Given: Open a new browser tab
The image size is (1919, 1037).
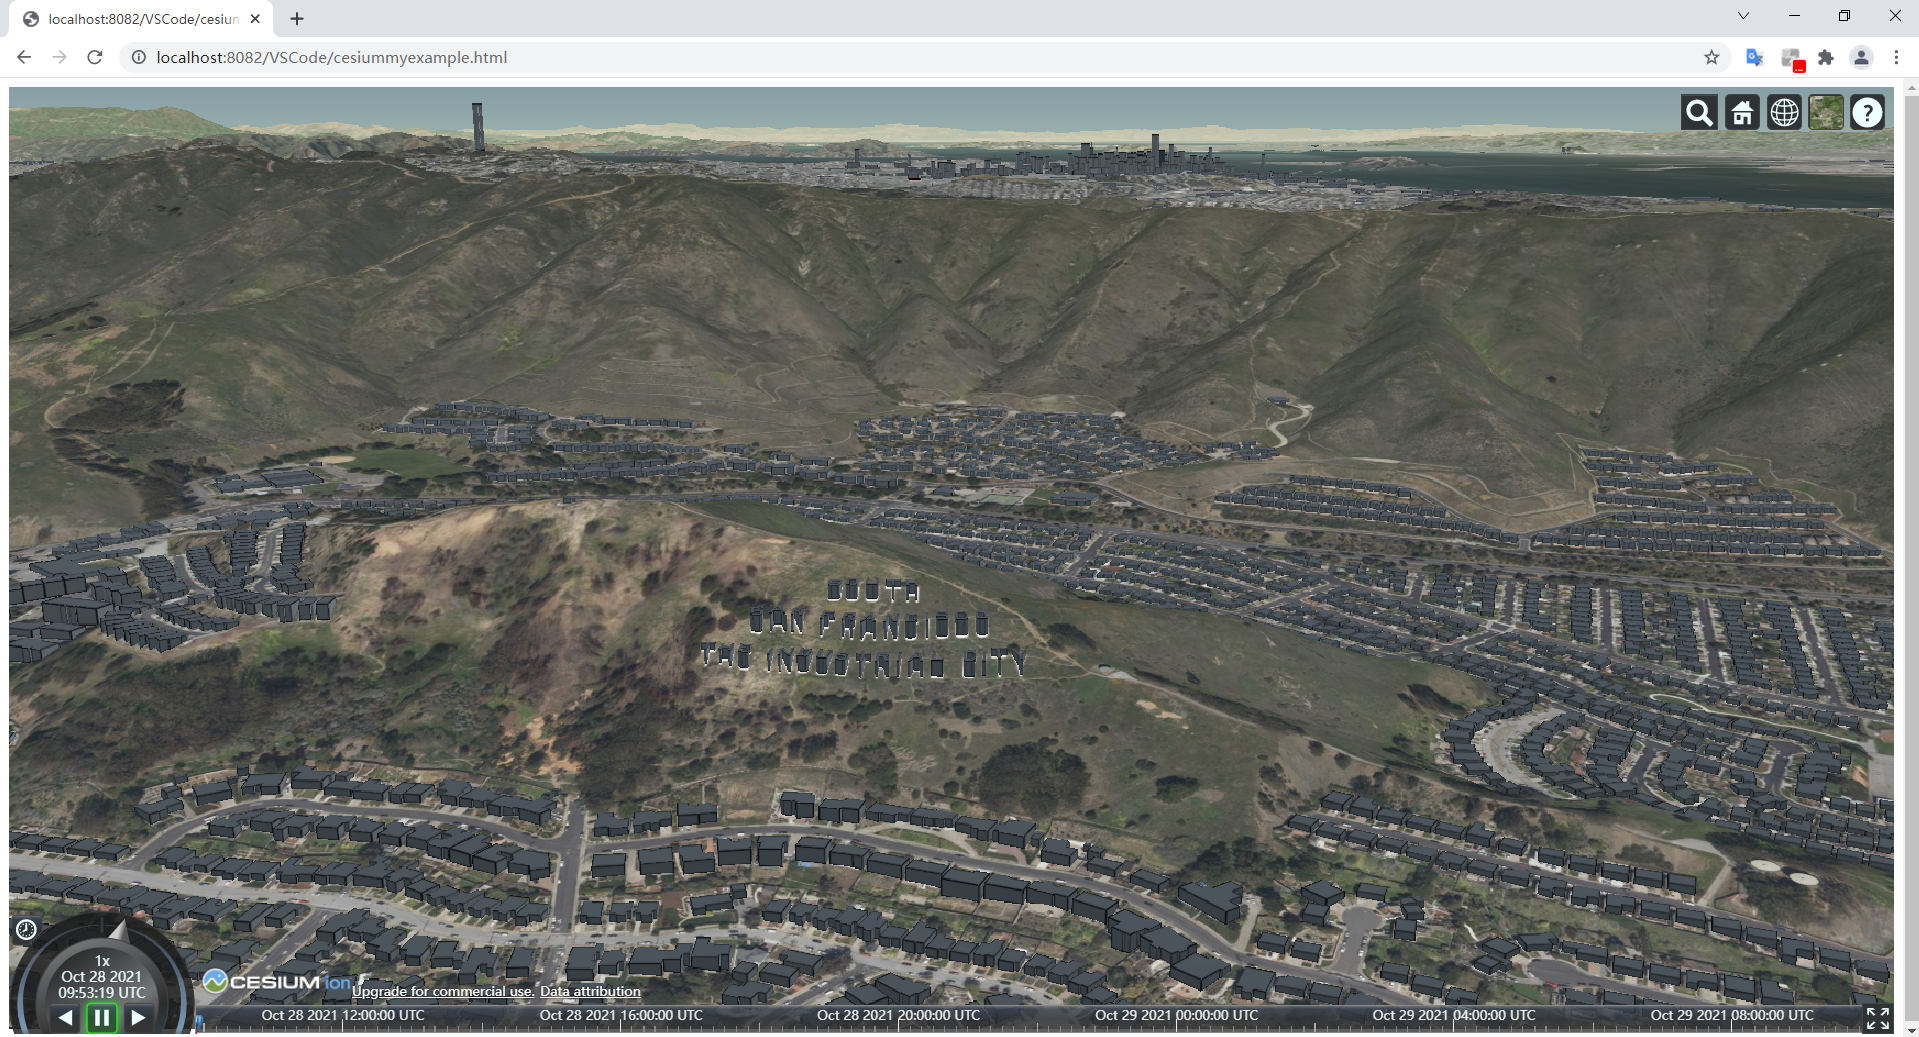Looking at the screenshot, I should (297, 19).
